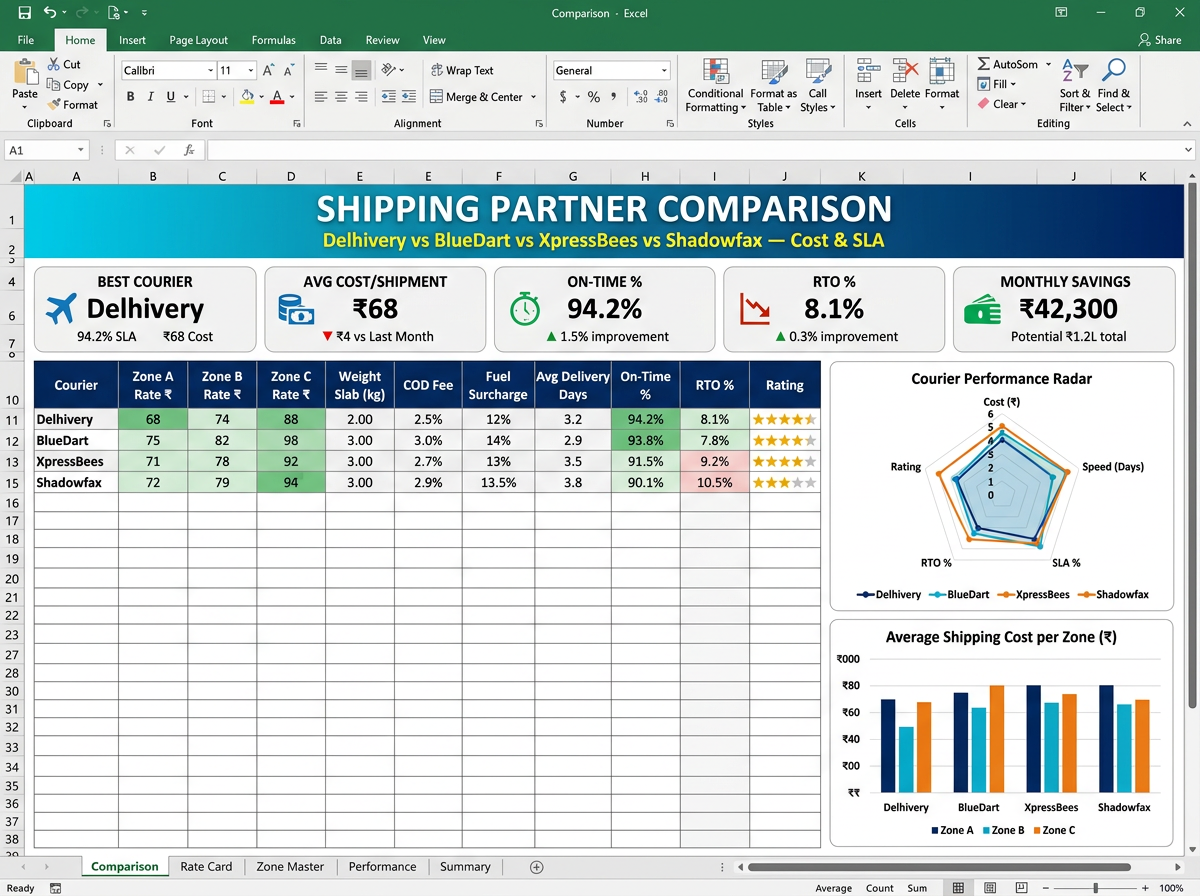The image size is (1200, 896).
Task: Click the font color A swatch
Action: 276,97
